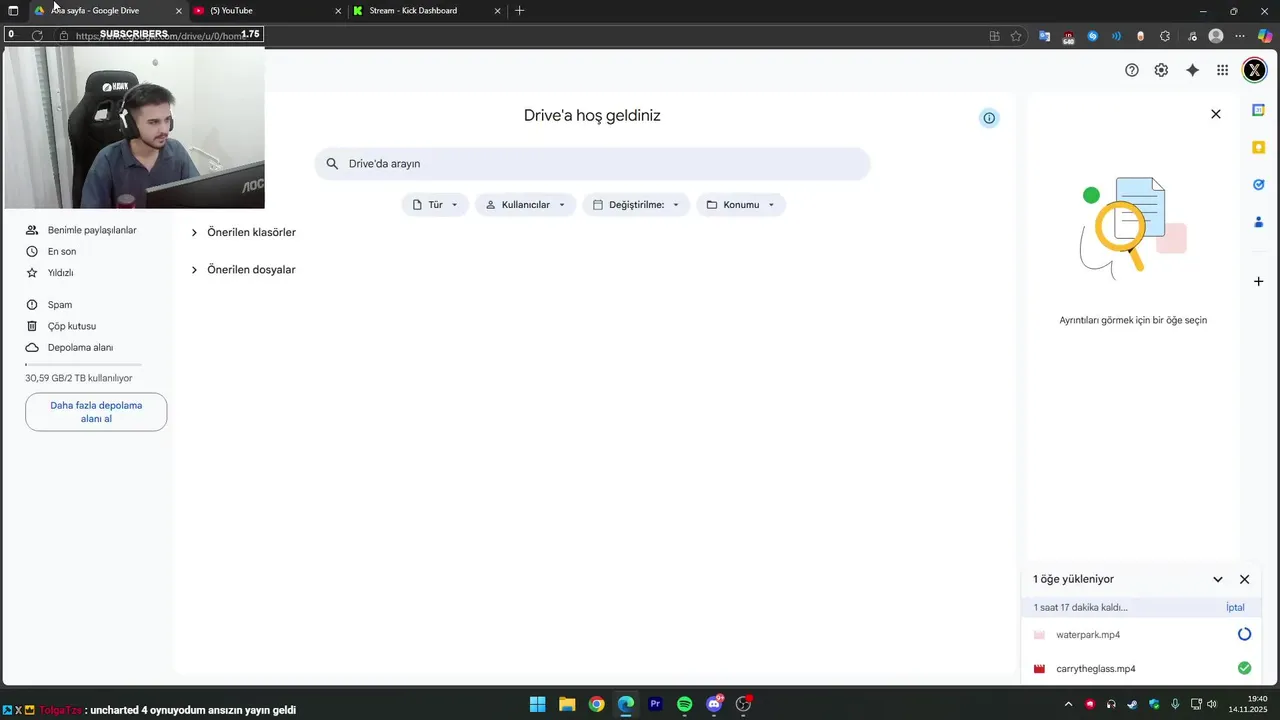The height and width of the screenshot is (720, 1280).
Task: Click İptal to cancel the upload
Action: point(1235,607)
